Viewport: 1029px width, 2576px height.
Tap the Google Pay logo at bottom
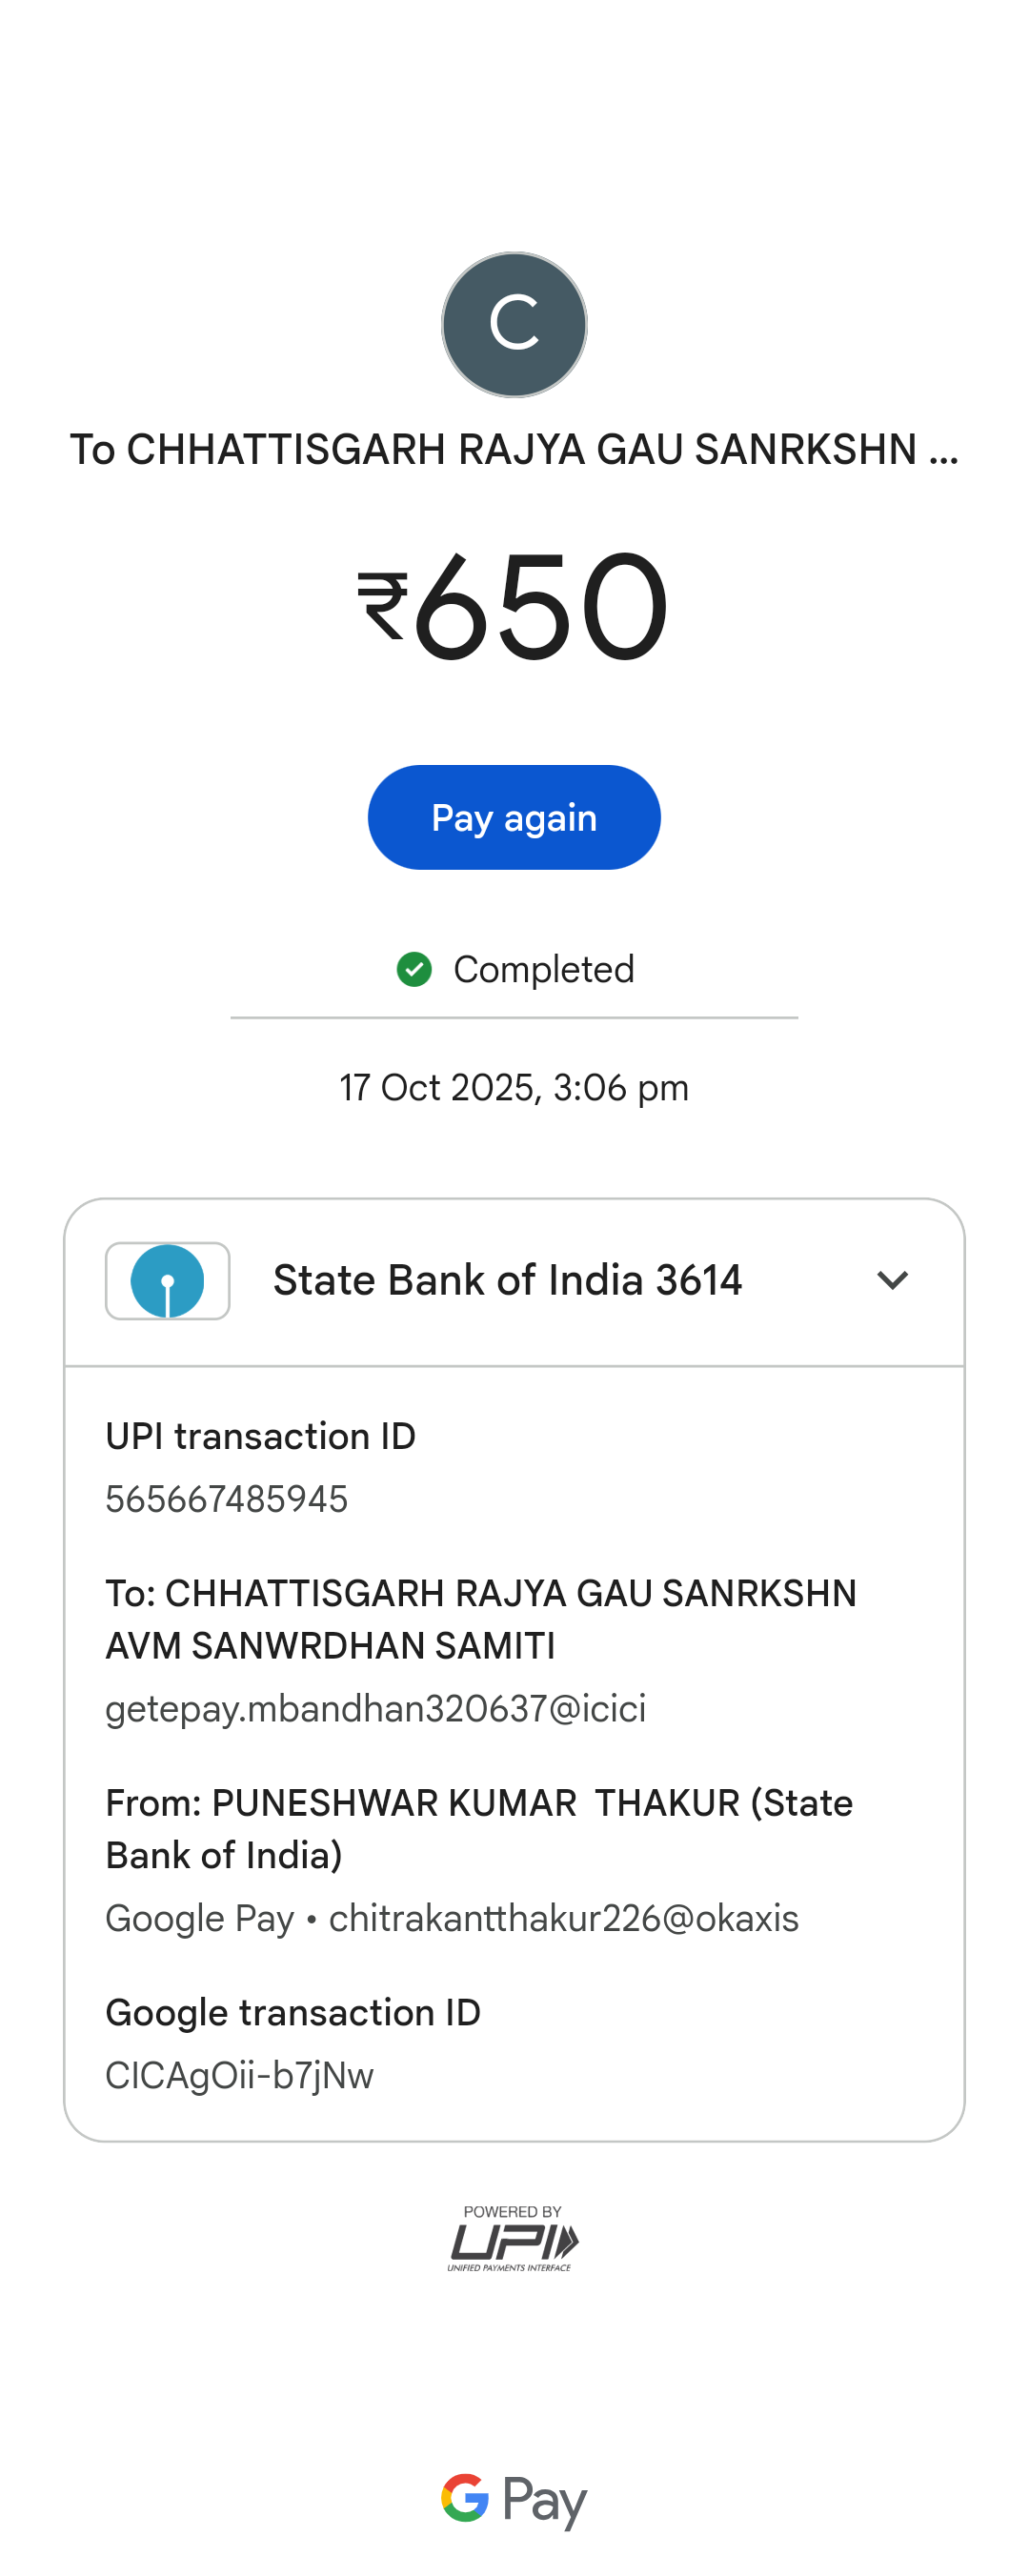(x=514, y=2499)
